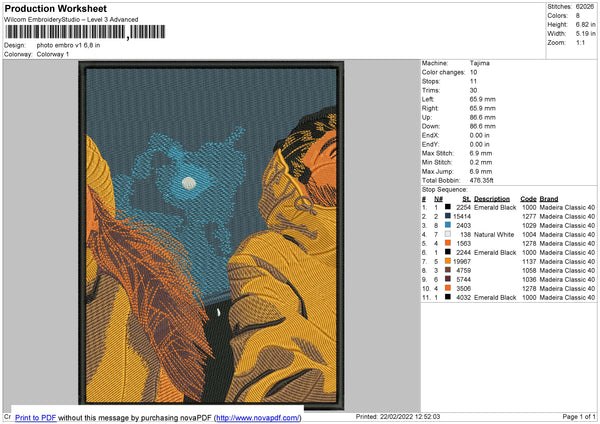Click the Left value 65.9 mm
Viewport: 600px width, 424px height.
pos(483,99)
